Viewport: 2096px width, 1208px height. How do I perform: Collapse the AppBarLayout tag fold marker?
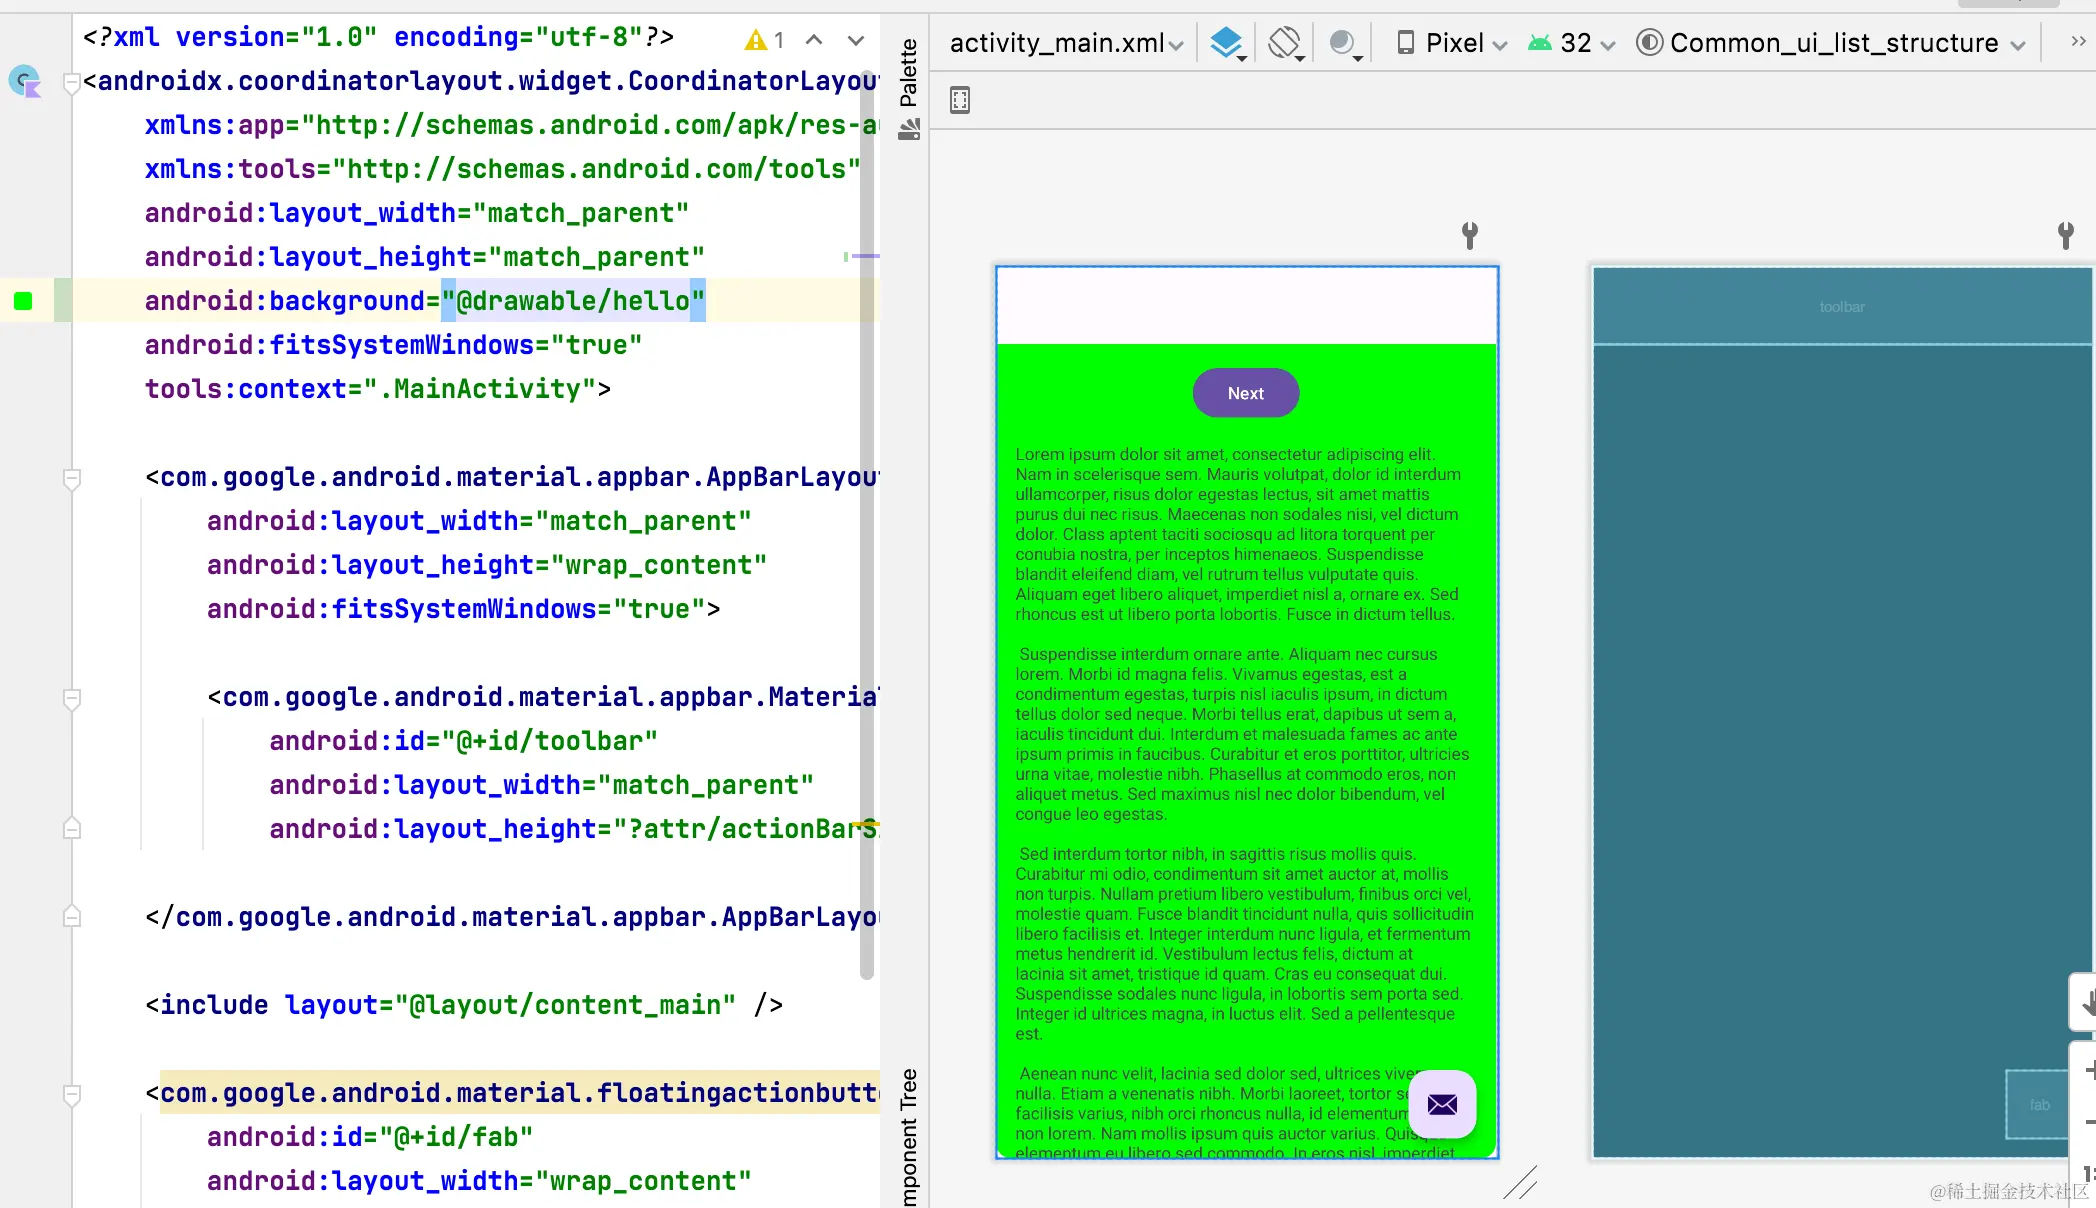click(72, 478)
